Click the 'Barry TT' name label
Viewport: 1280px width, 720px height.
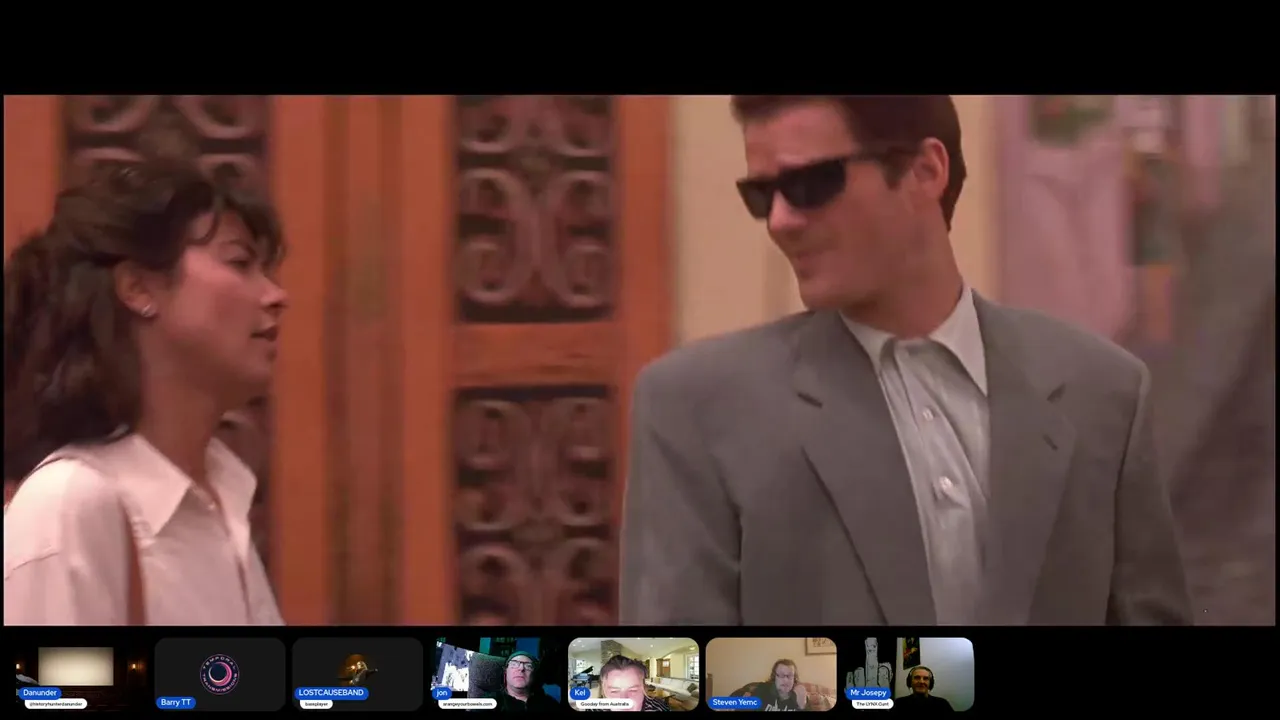coord(176,702)
